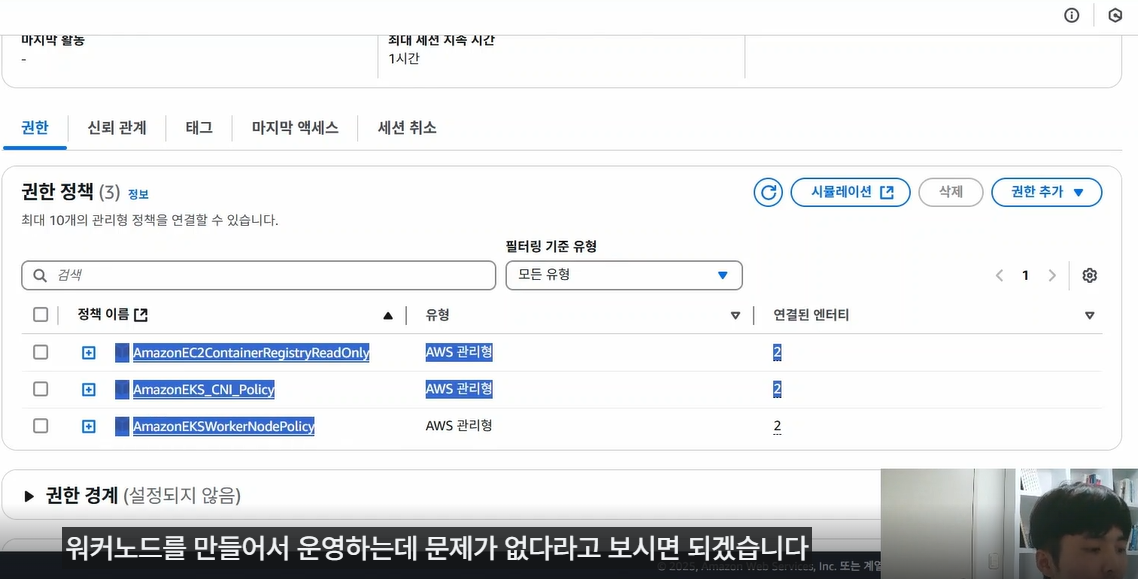Click attached entities count for AmazonEKSWorkerNodePolicy

777,427
